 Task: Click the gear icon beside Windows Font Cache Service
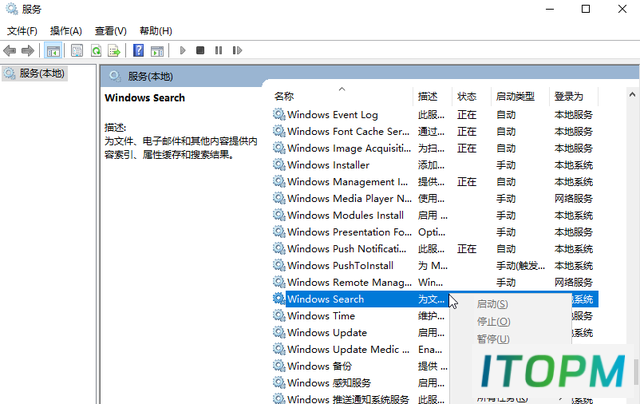(x=279, y=131)
